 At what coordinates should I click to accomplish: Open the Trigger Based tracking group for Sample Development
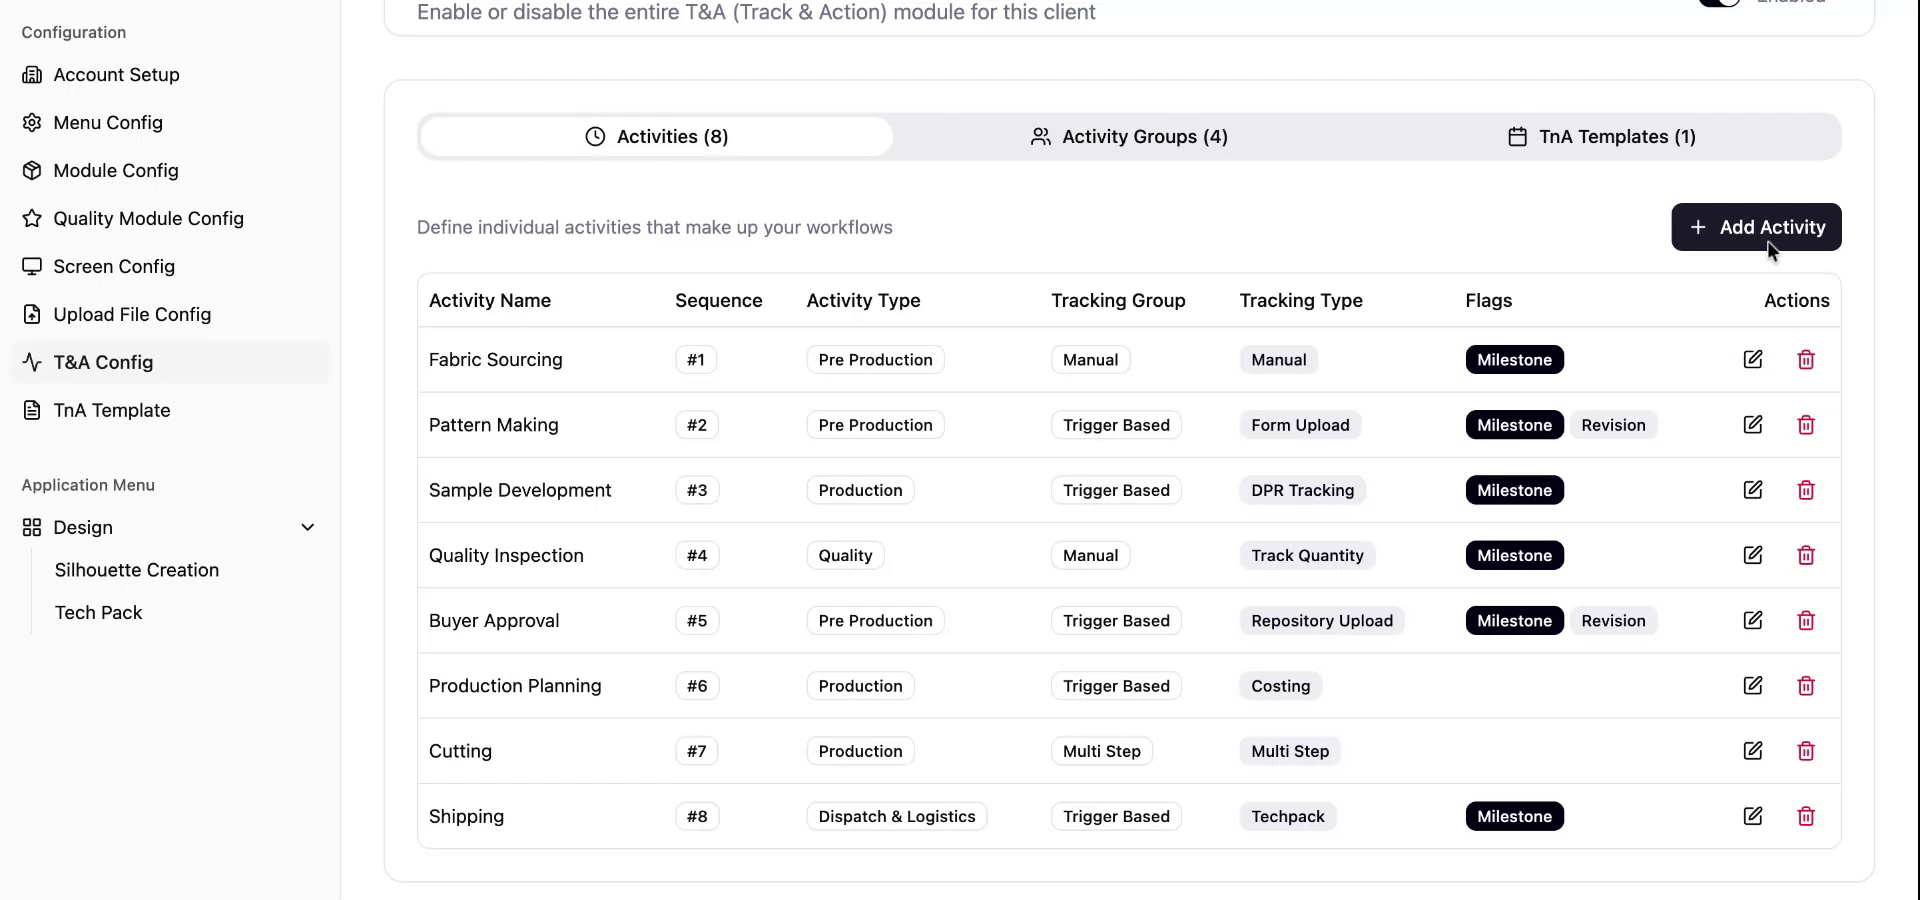pos(1115,490)
